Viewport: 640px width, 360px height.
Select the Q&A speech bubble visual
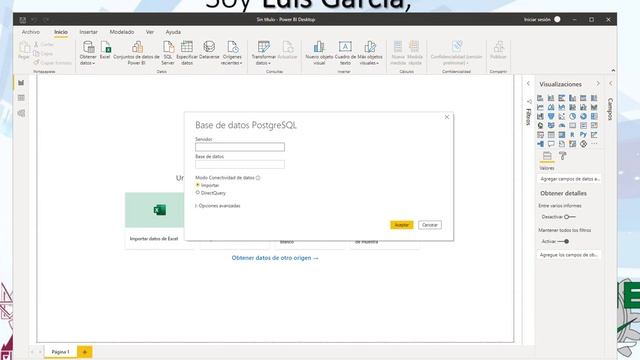click(x=551, y=144)
